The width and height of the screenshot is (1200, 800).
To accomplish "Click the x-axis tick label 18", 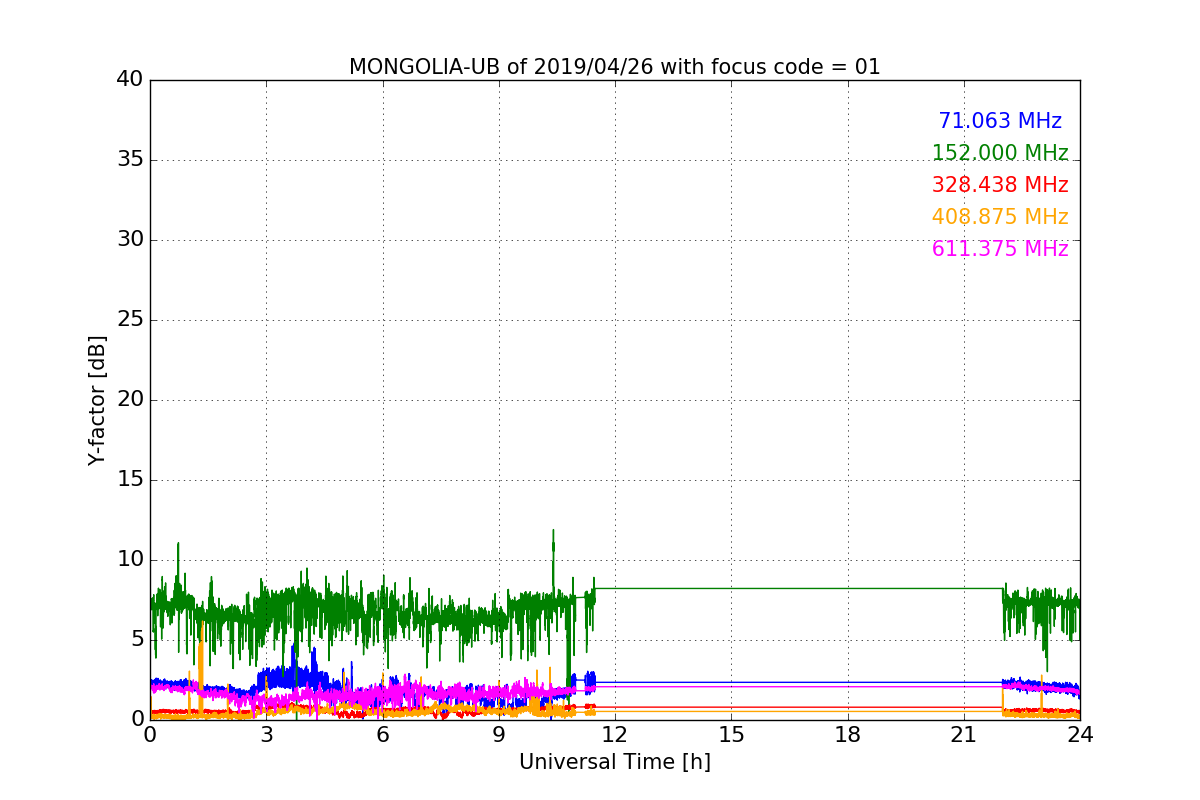I will click(847, 734).
